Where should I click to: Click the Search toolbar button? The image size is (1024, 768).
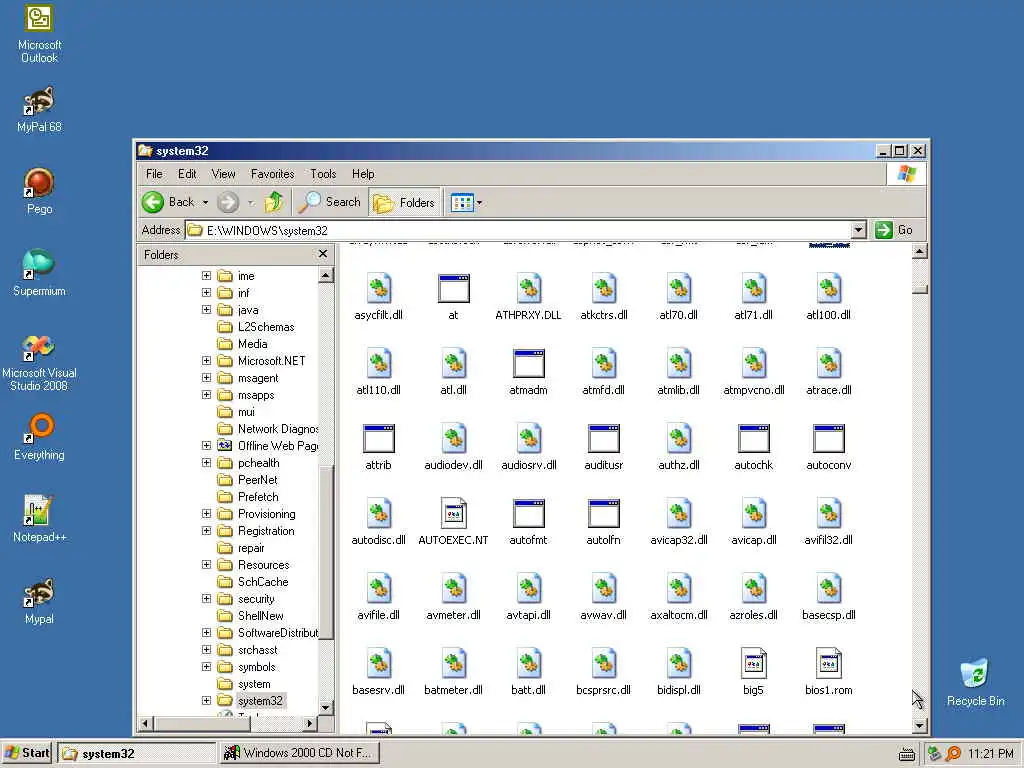(330, 202)
